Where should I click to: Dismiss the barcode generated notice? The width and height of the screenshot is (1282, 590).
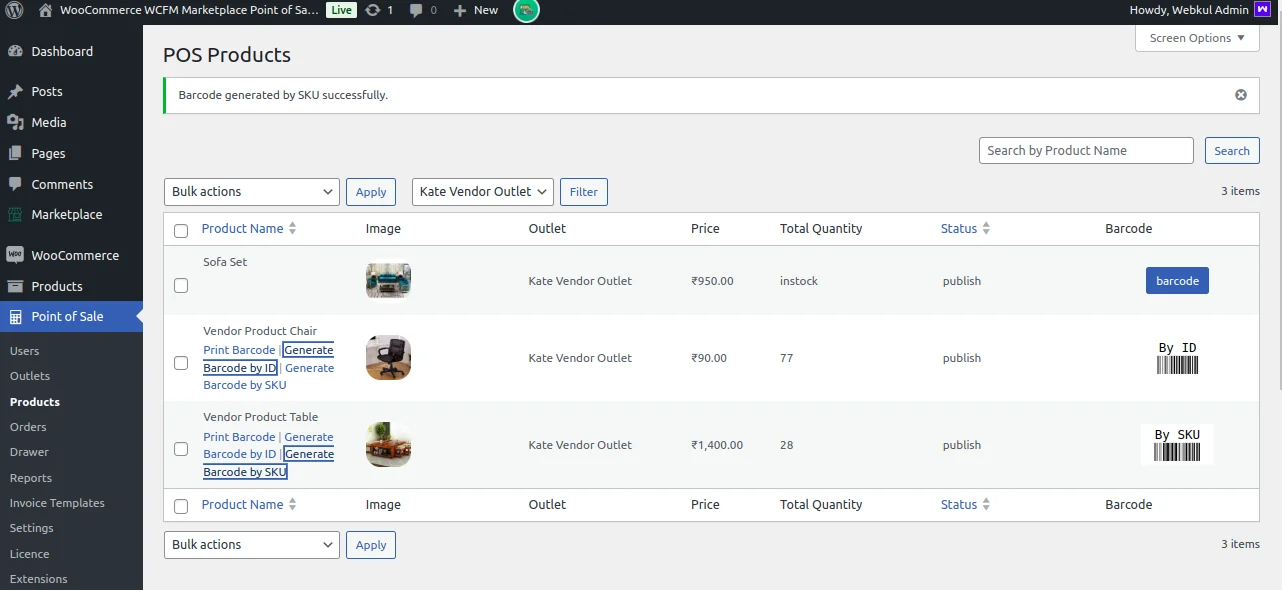1240,95
